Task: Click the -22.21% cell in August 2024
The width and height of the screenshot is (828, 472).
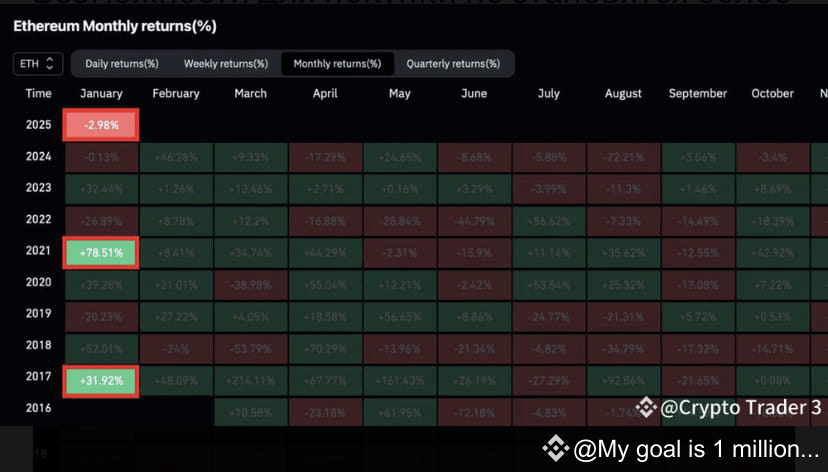Action: 624,157
